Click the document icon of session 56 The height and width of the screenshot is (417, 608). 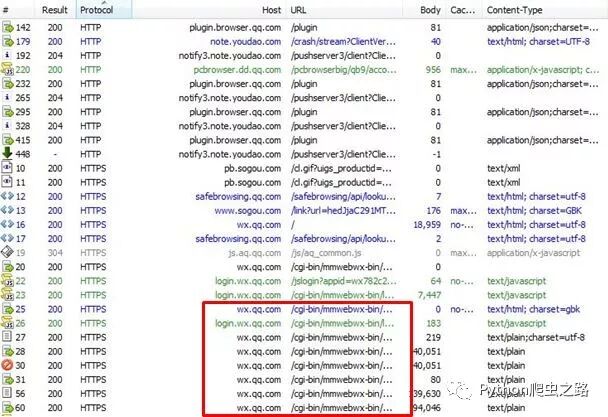tap(7, 393)
